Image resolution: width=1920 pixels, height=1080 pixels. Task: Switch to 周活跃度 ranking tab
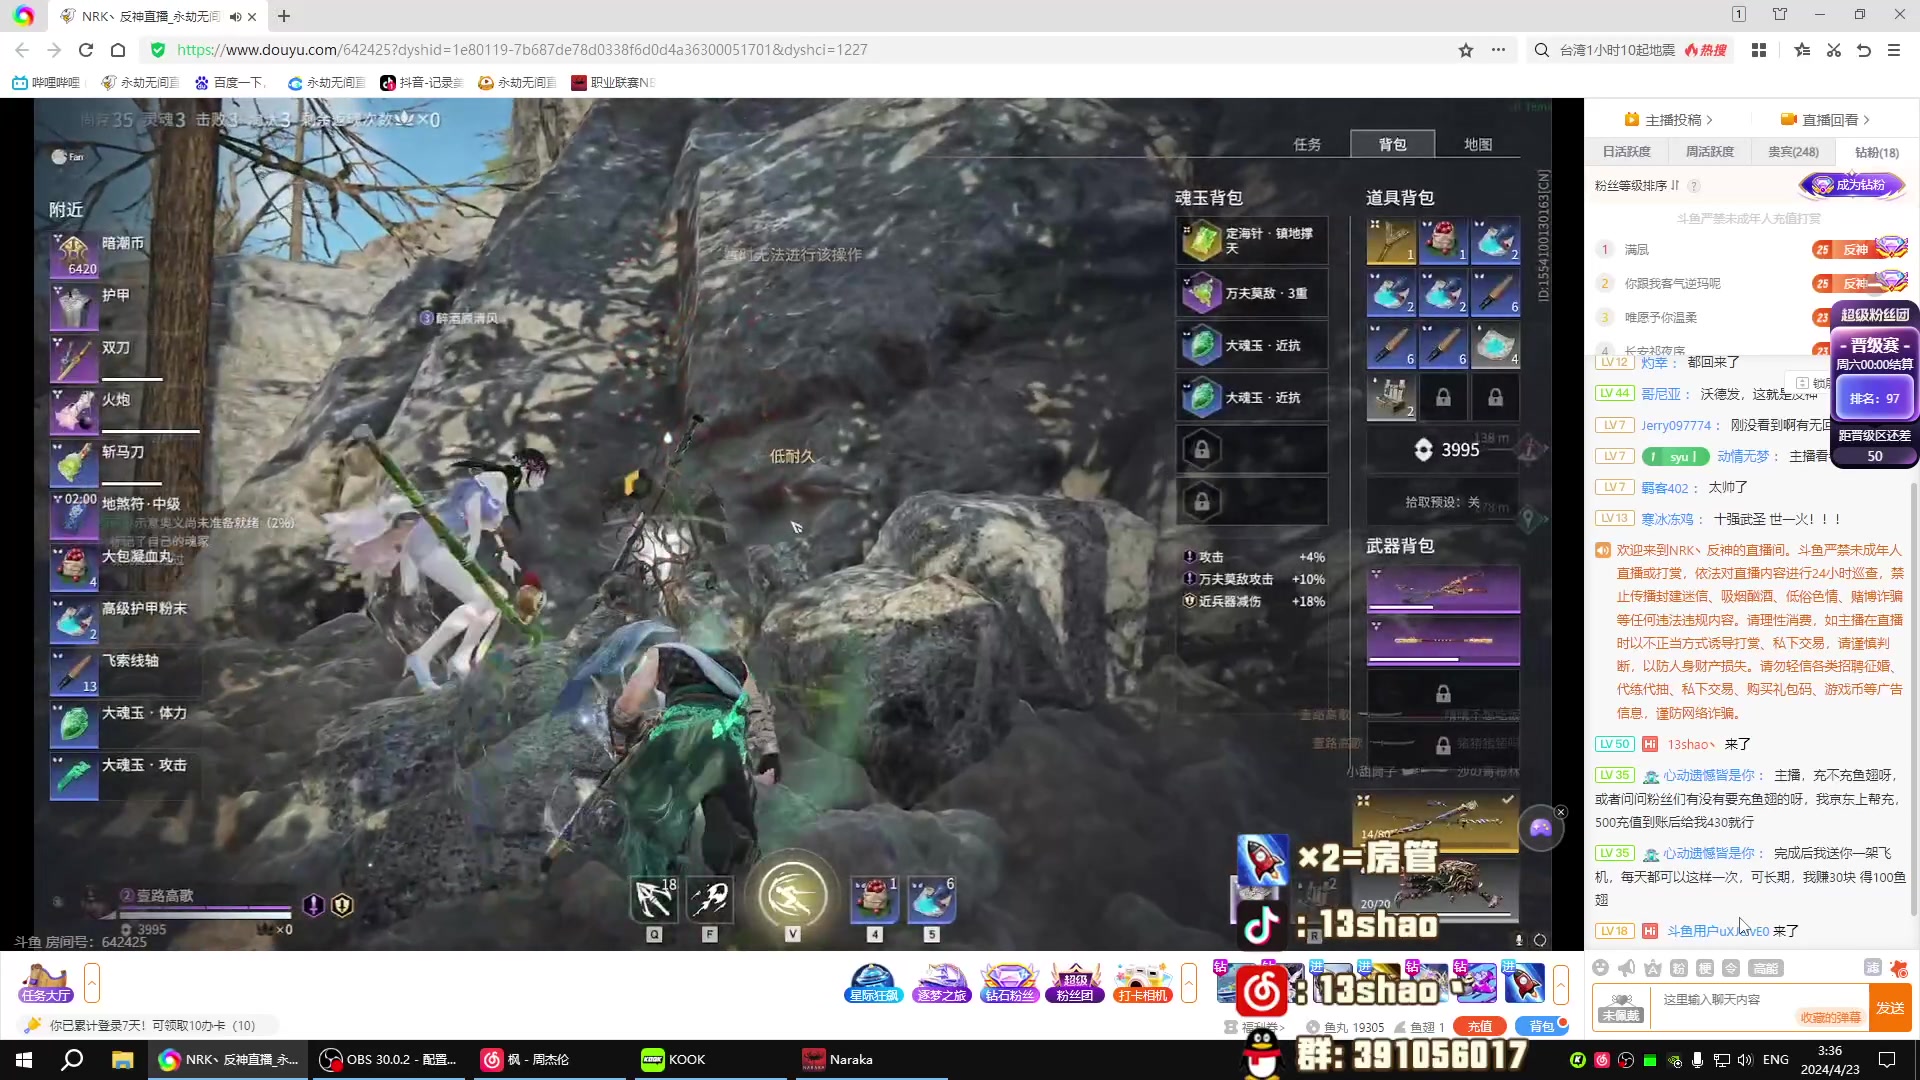[1710, 152]
